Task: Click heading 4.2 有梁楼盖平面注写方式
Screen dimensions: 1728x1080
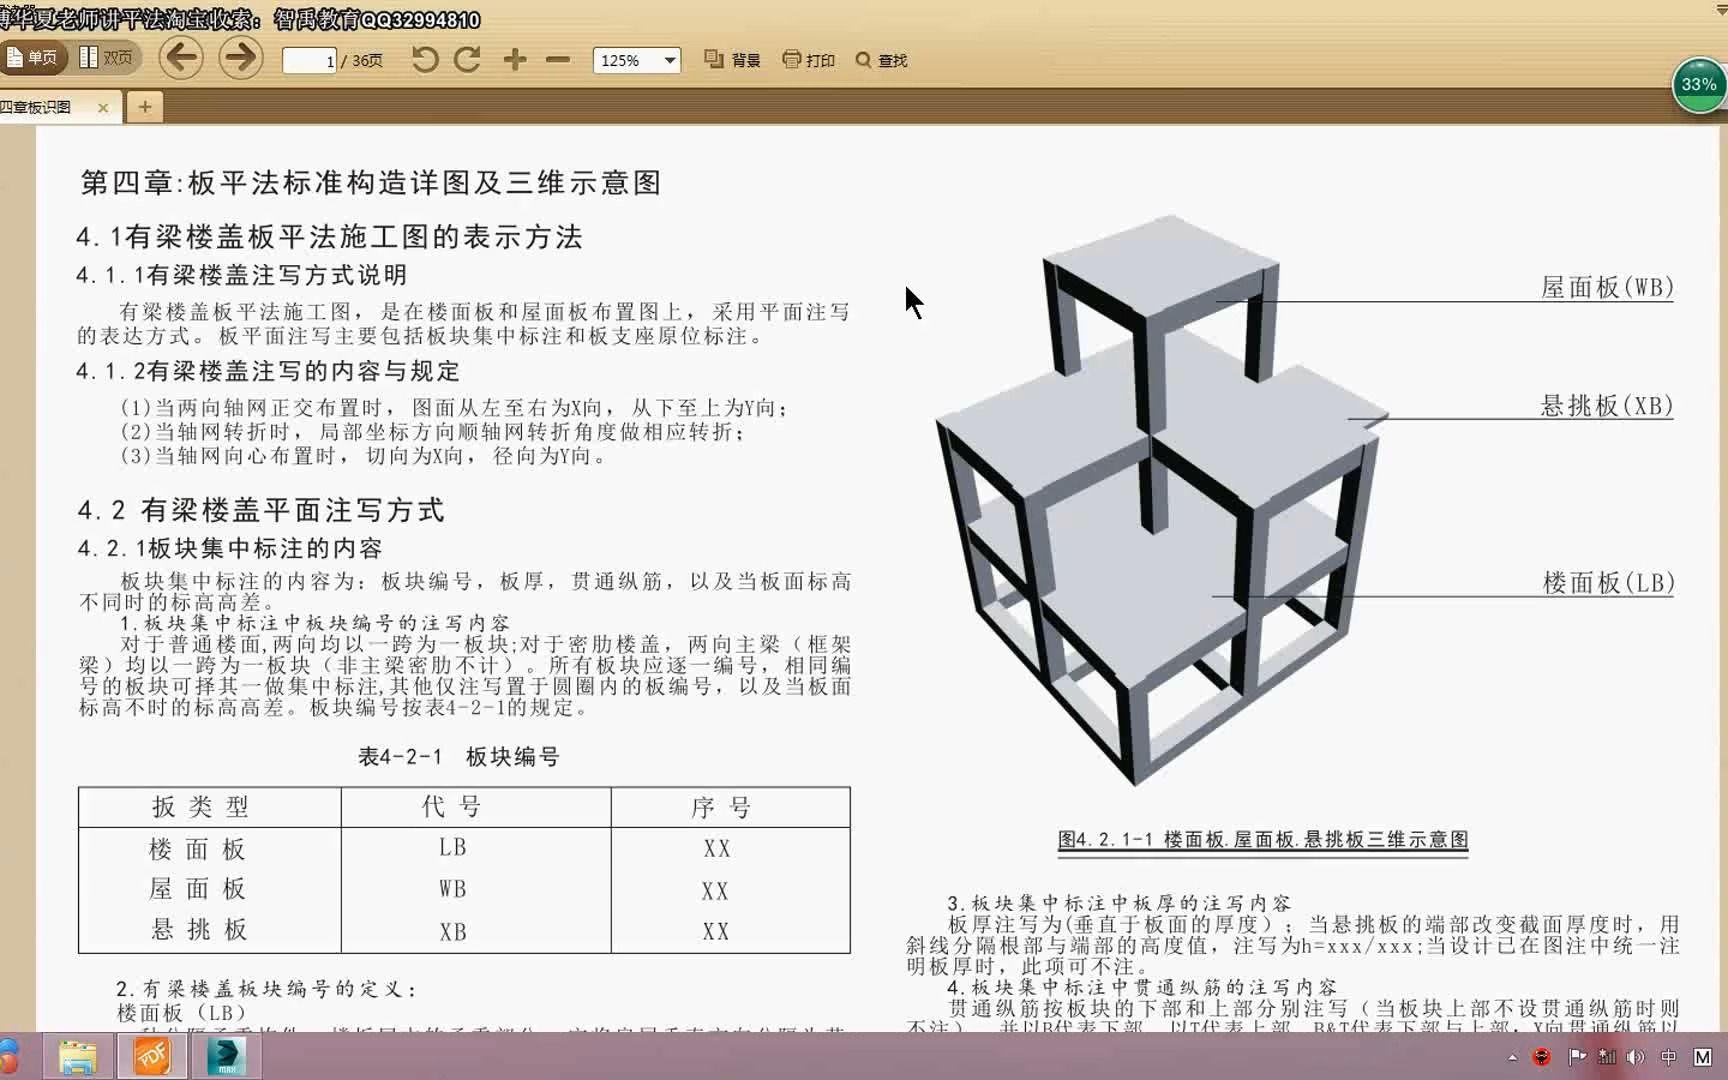Action: coord(261,510)
